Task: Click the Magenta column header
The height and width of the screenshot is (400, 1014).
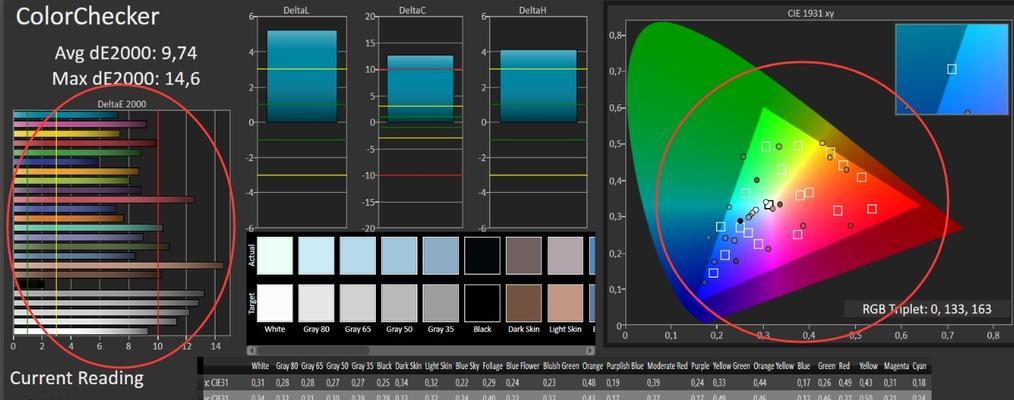Action: 897,366
